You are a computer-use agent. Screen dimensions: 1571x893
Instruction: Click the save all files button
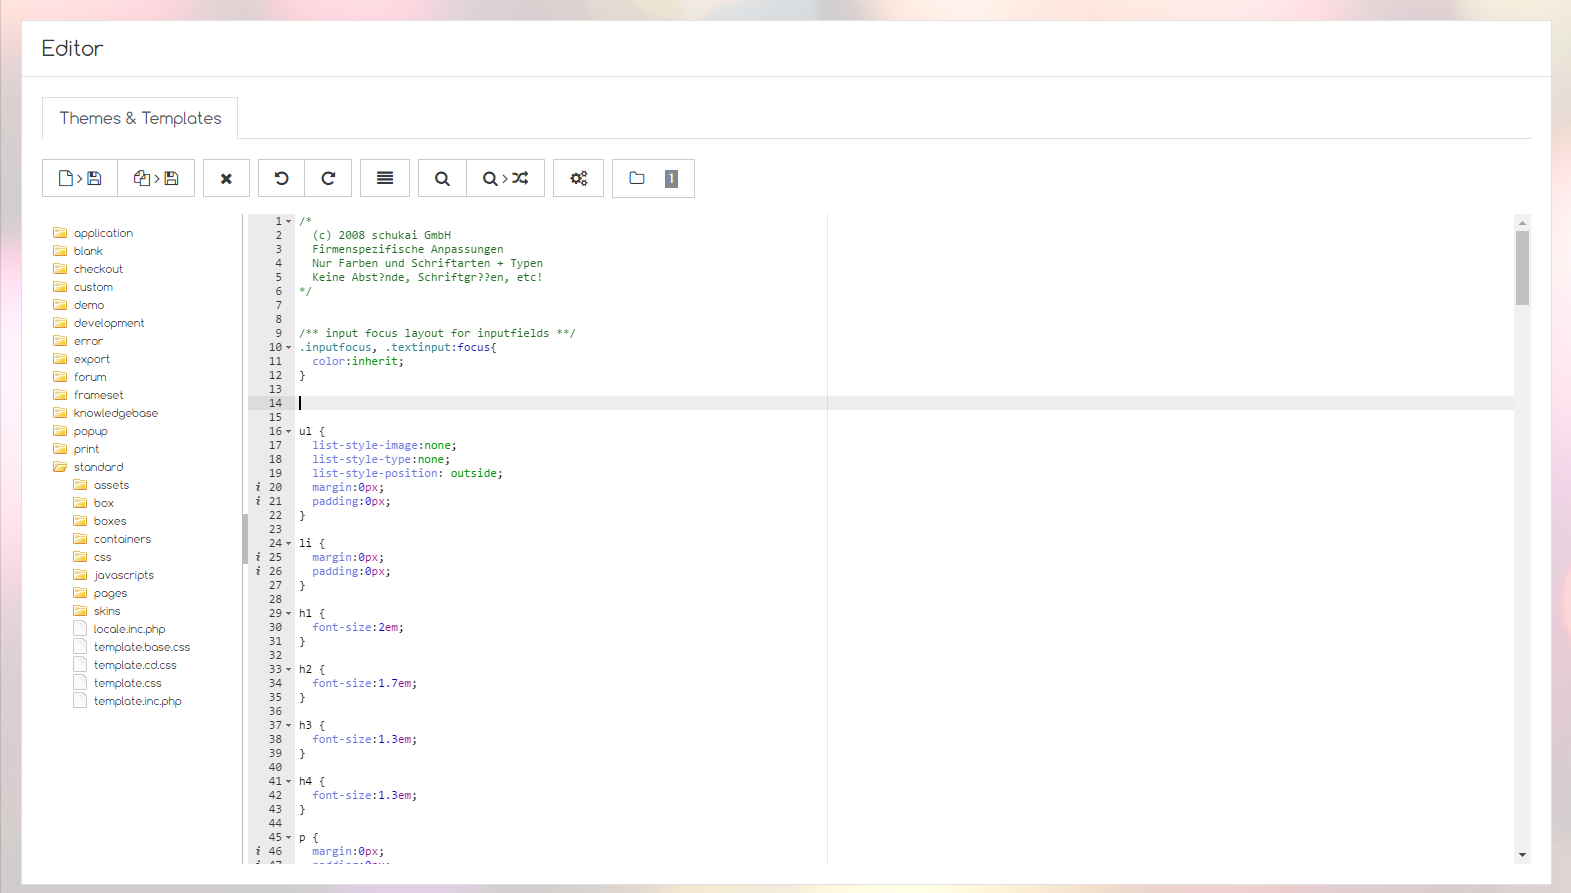click(x=156, y=178)
